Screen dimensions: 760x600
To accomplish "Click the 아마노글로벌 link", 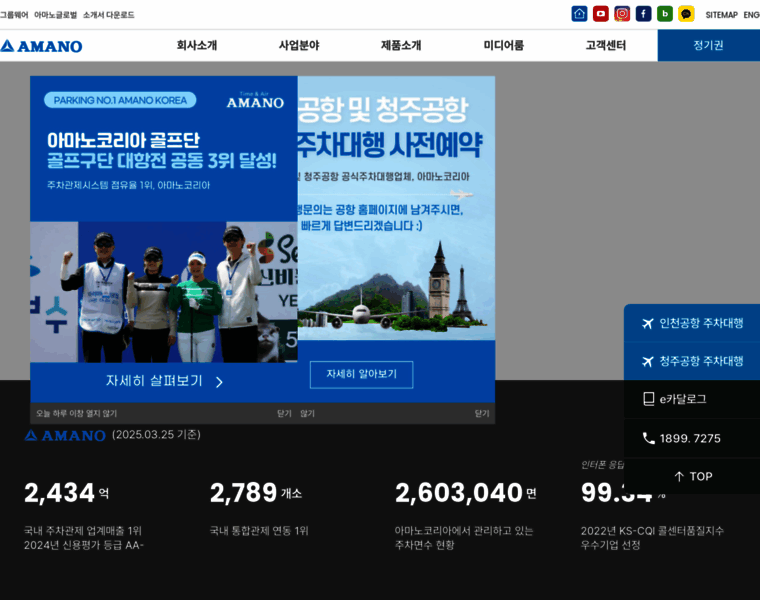I will (55, 15).
